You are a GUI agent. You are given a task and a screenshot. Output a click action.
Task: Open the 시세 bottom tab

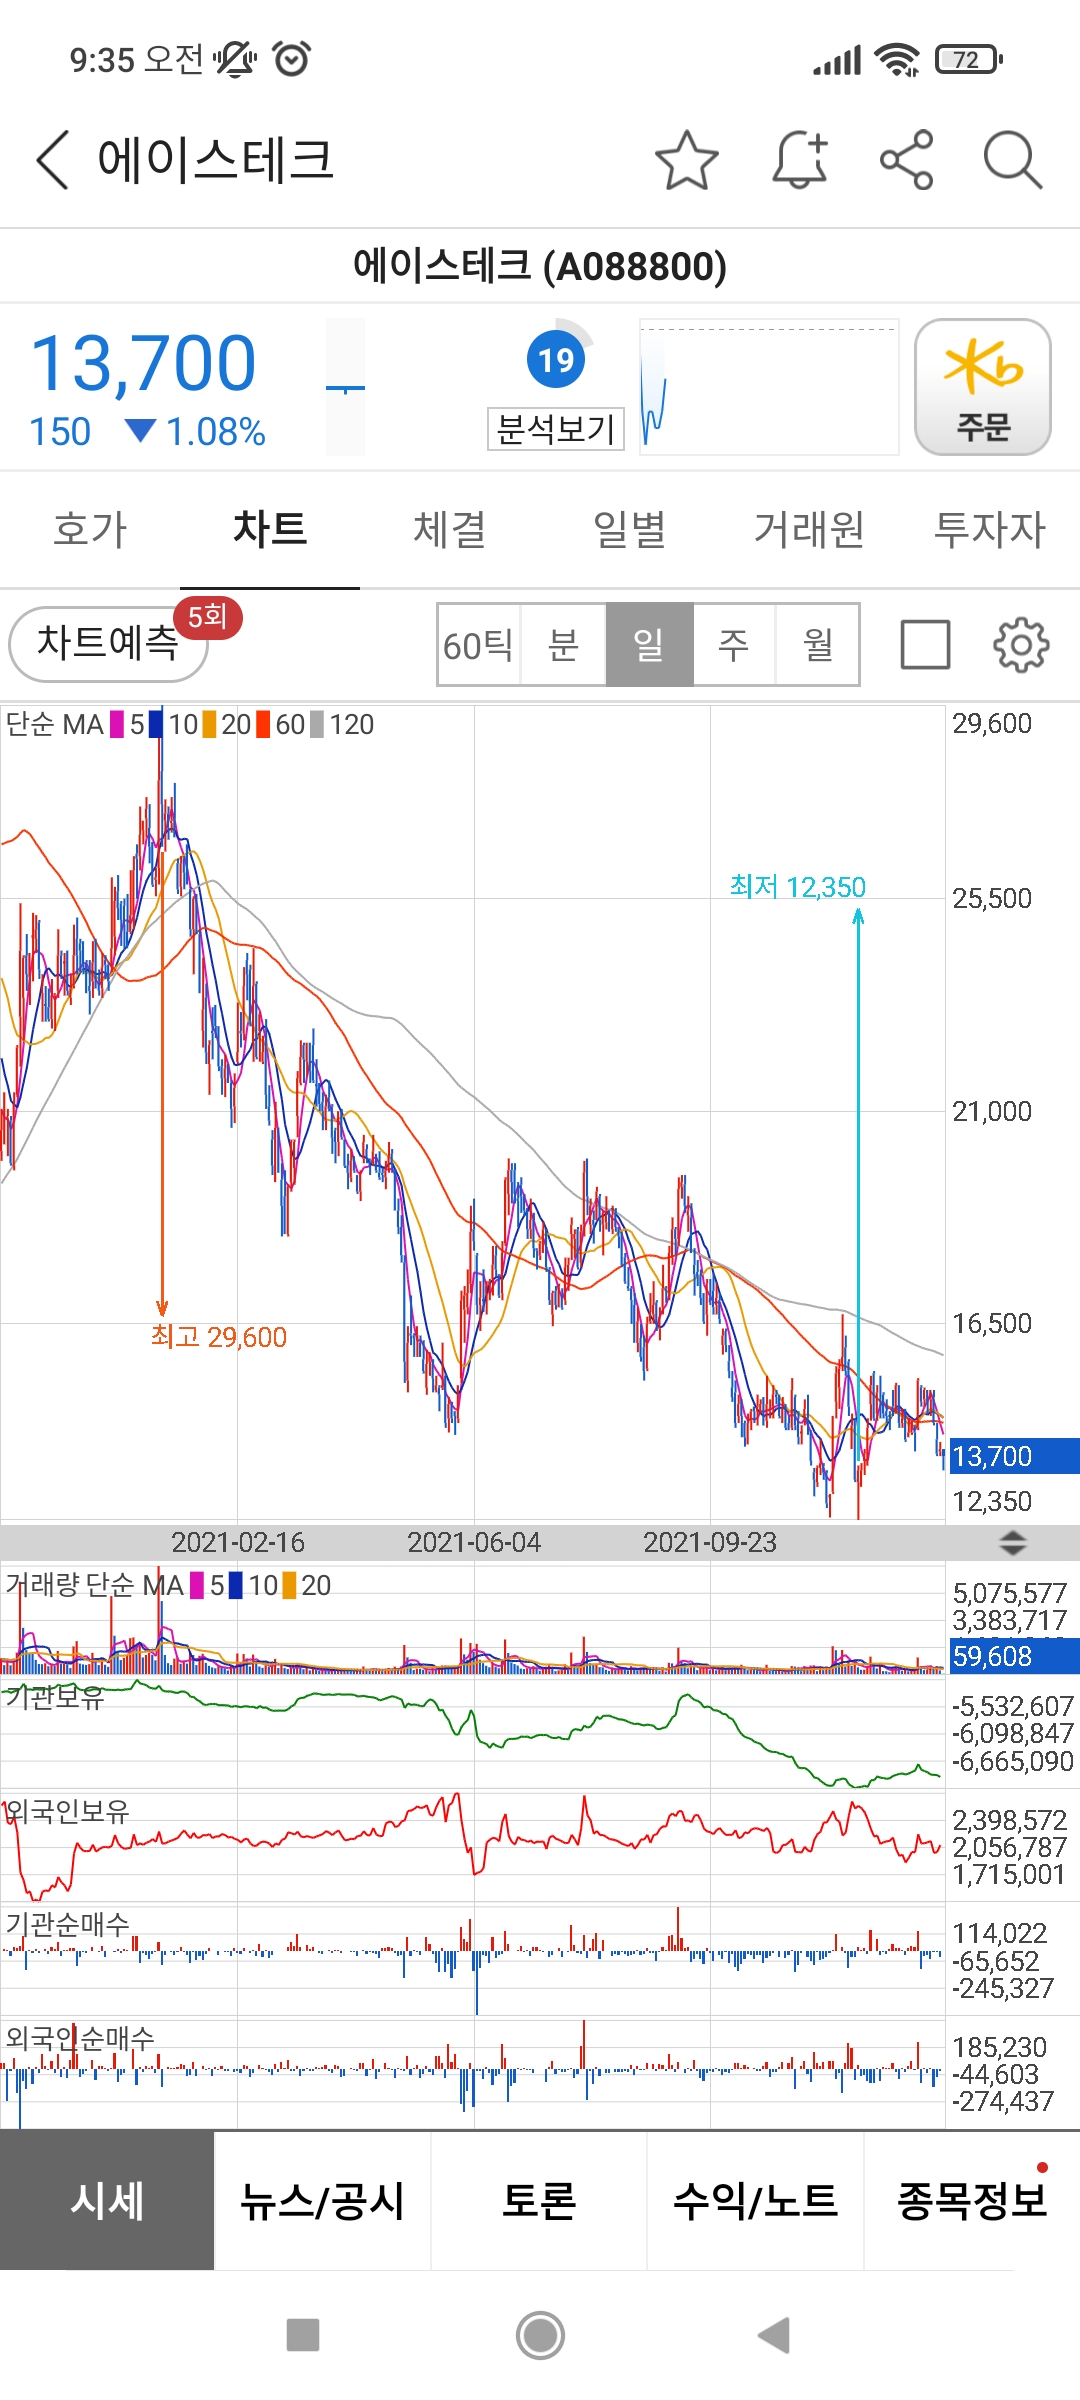click(107, 2200)
